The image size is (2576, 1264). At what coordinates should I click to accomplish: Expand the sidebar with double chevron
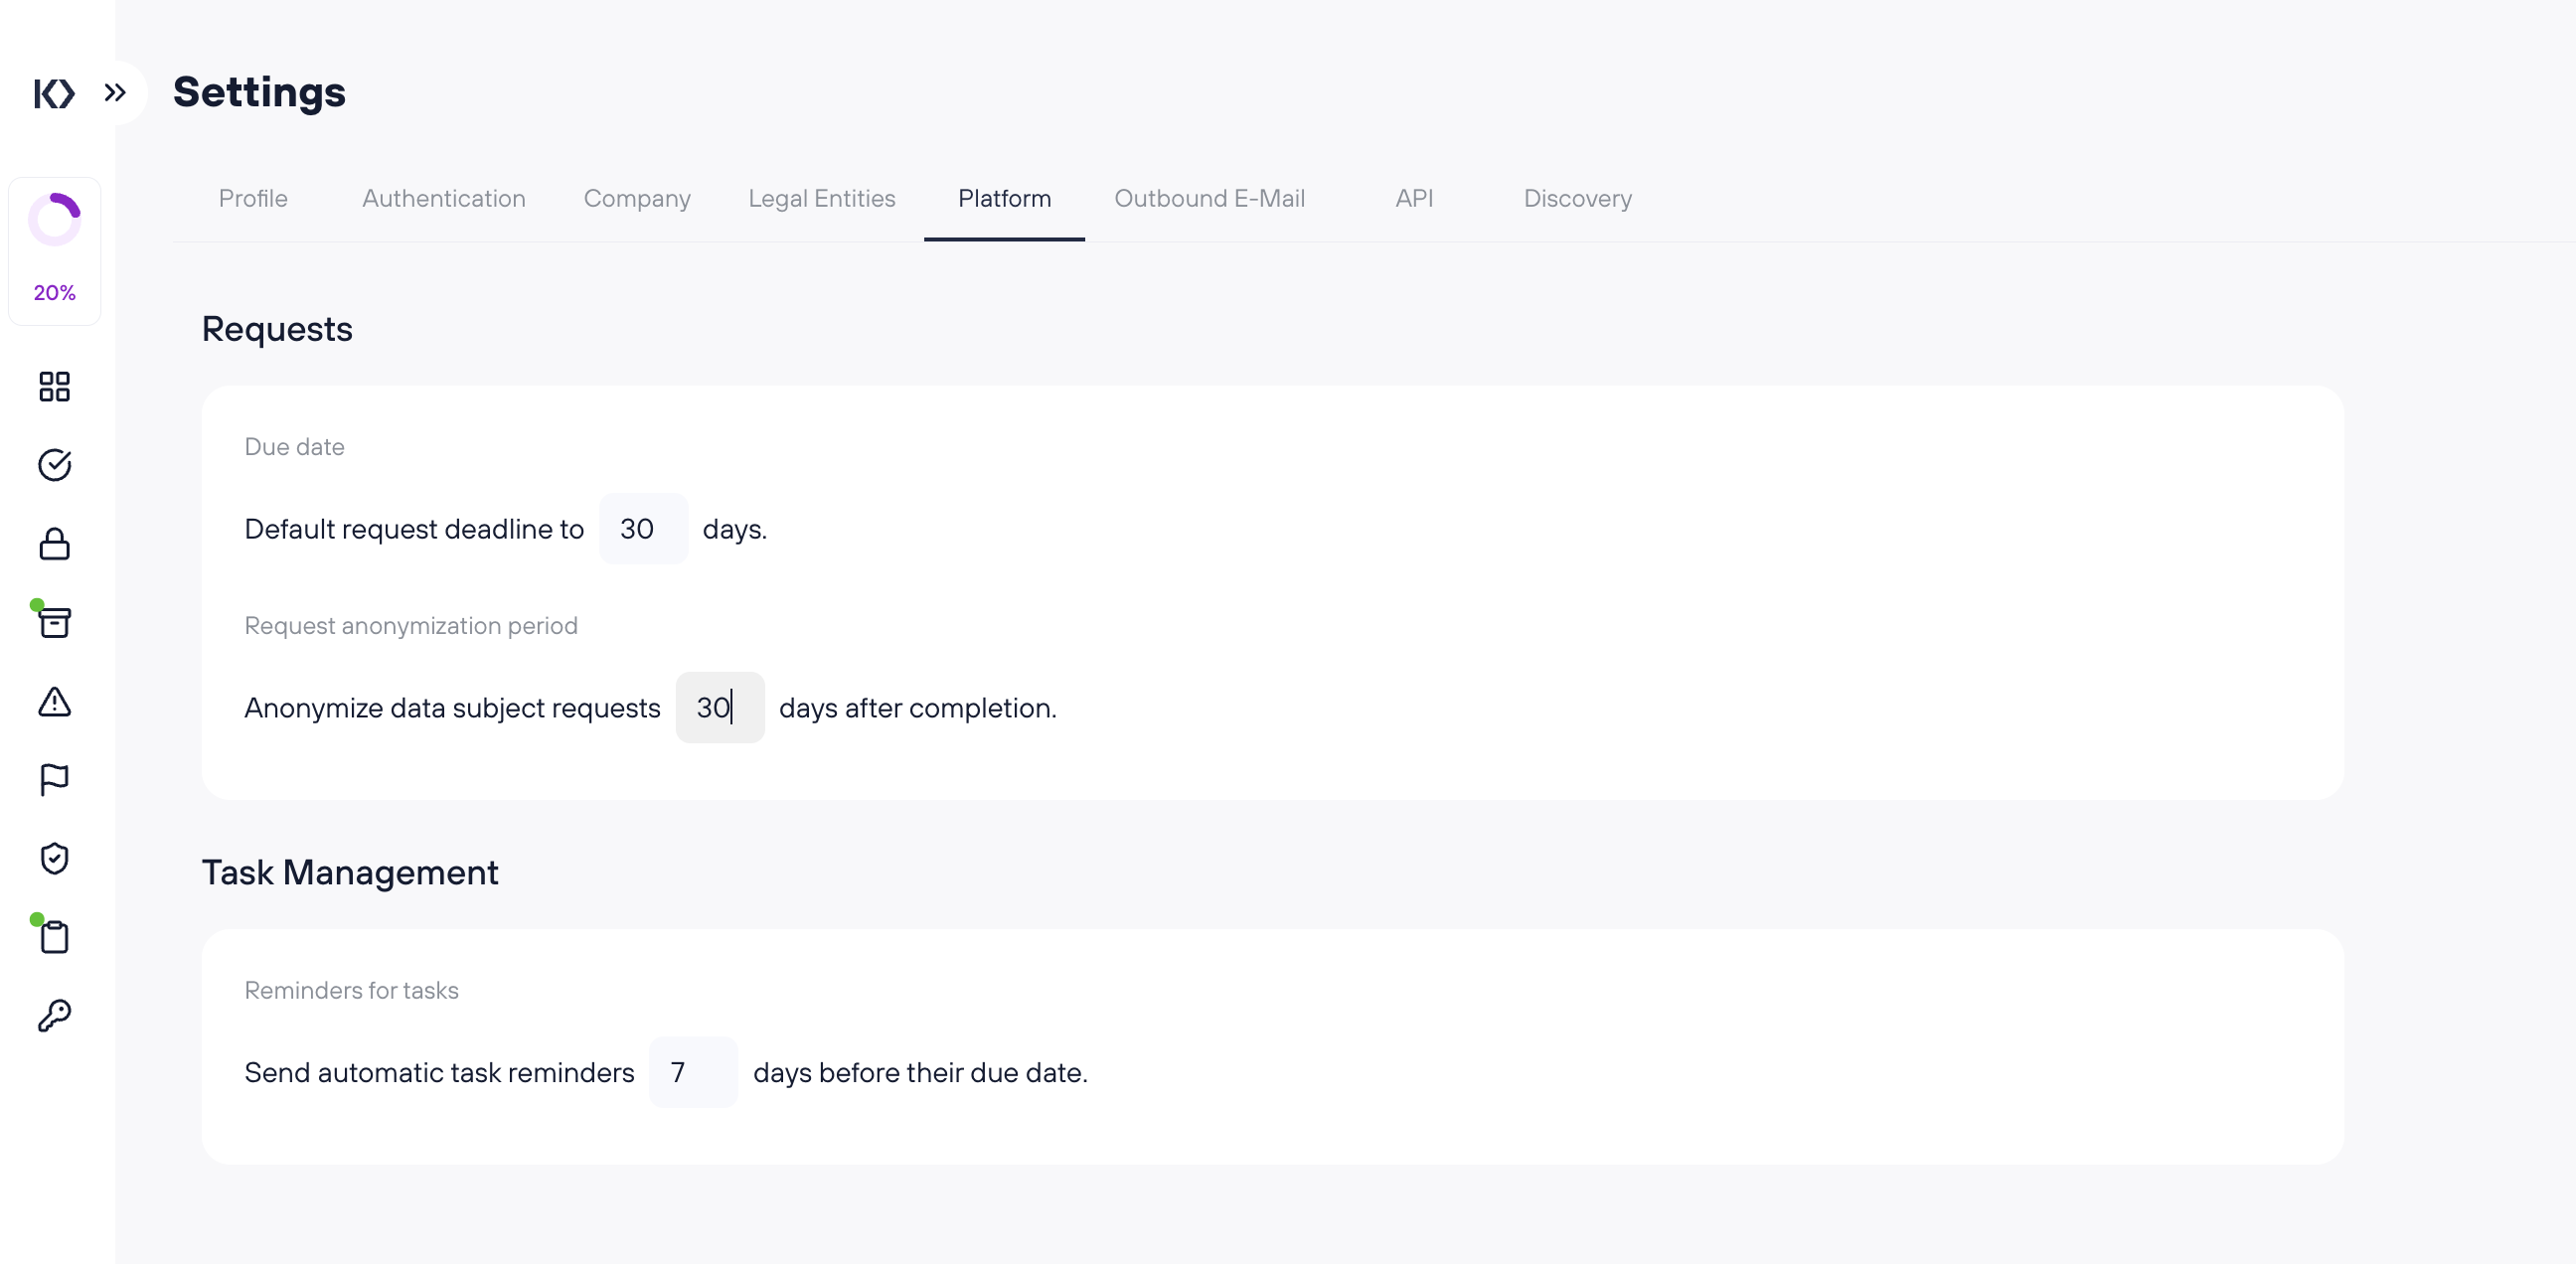[x=115, y=93]
